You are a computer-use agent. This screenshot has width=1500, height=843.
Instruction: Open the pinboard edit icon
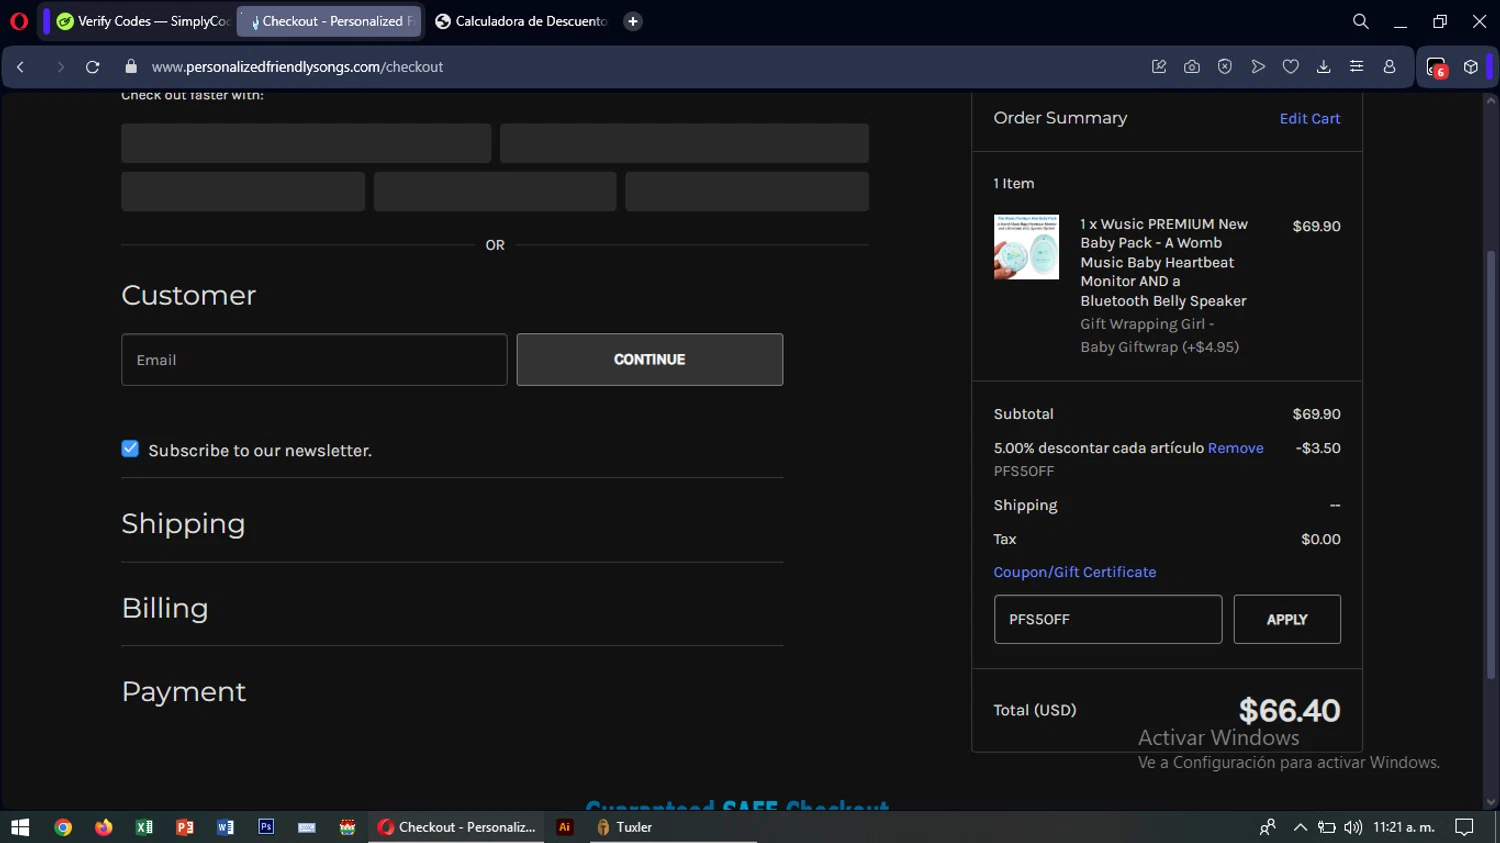click(x=1159, y=67)
